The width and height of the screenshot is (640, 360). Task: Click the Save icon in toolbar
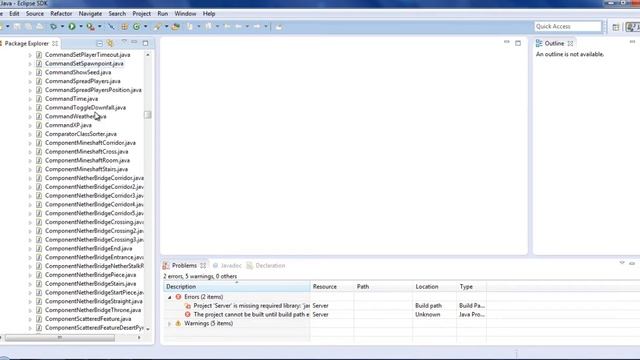tap(17, 27)
